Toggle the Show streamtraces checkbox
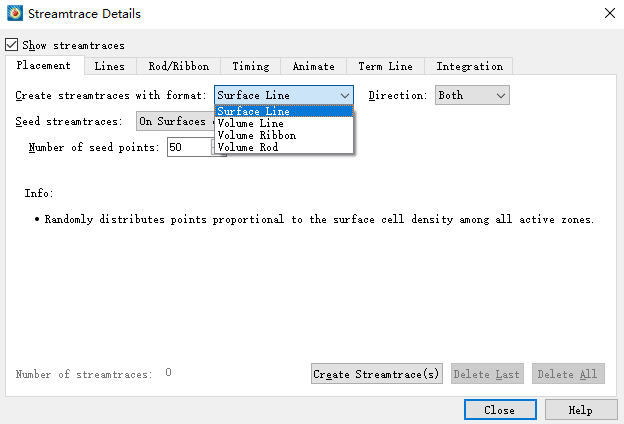Viewport: 624px width, 424px height. coord(12,45)
